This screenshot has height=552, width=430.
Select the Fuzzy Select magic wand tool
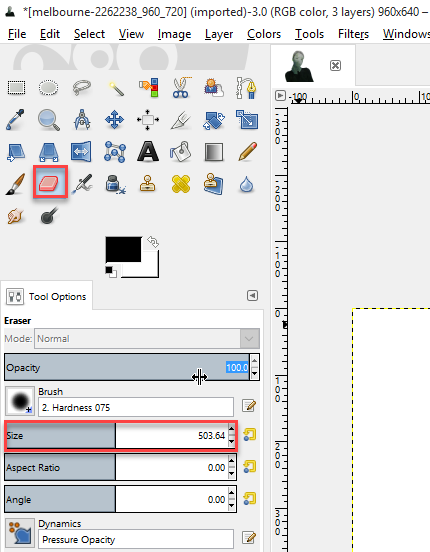point(116,88)
